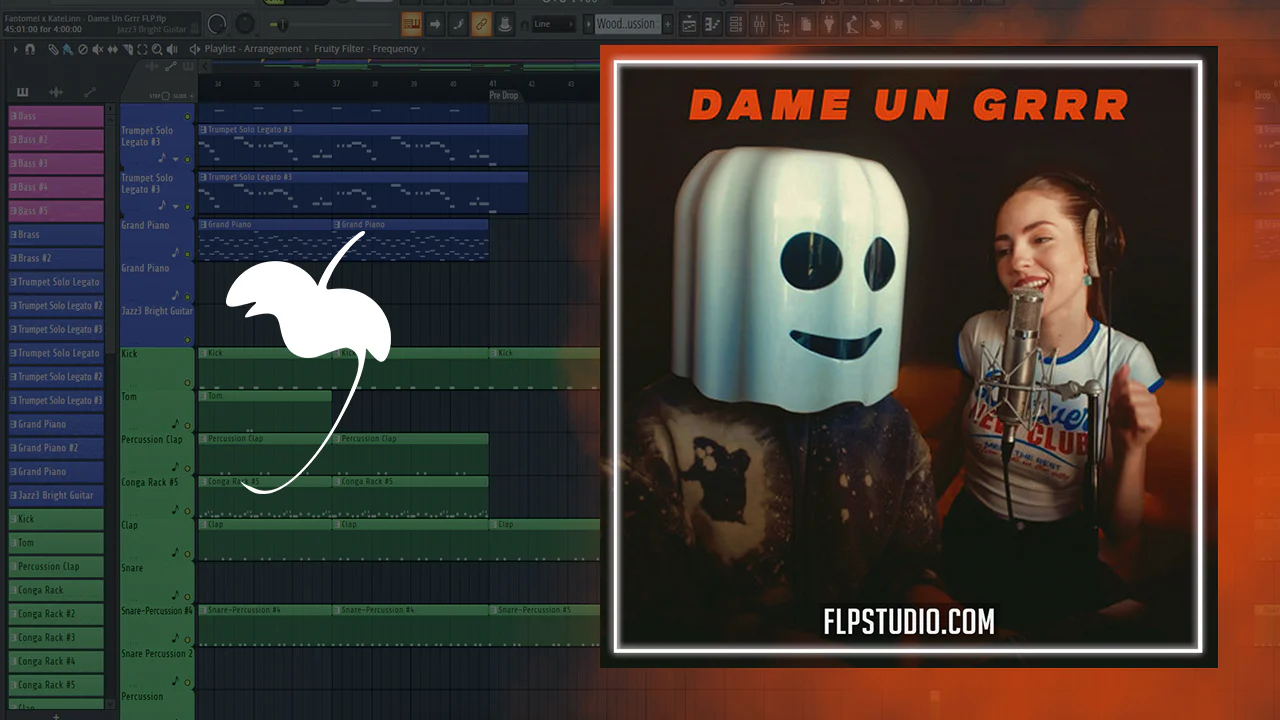The width and height of the screenshot is (1280, 720).
Task: Open the plugin picker plug icon
Action: pos(828,24)
